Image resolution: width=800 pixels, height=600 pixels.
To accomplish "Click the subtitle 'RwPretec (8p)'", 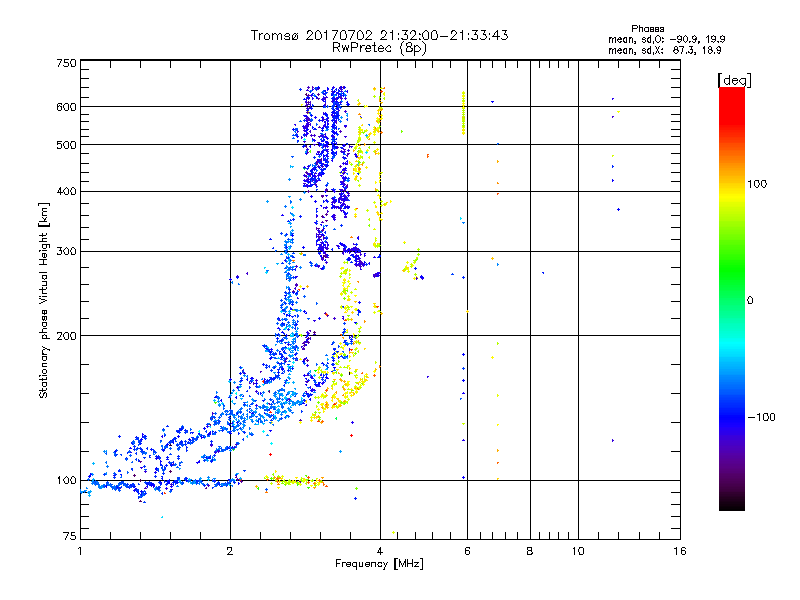I will [x=379, y=48].
